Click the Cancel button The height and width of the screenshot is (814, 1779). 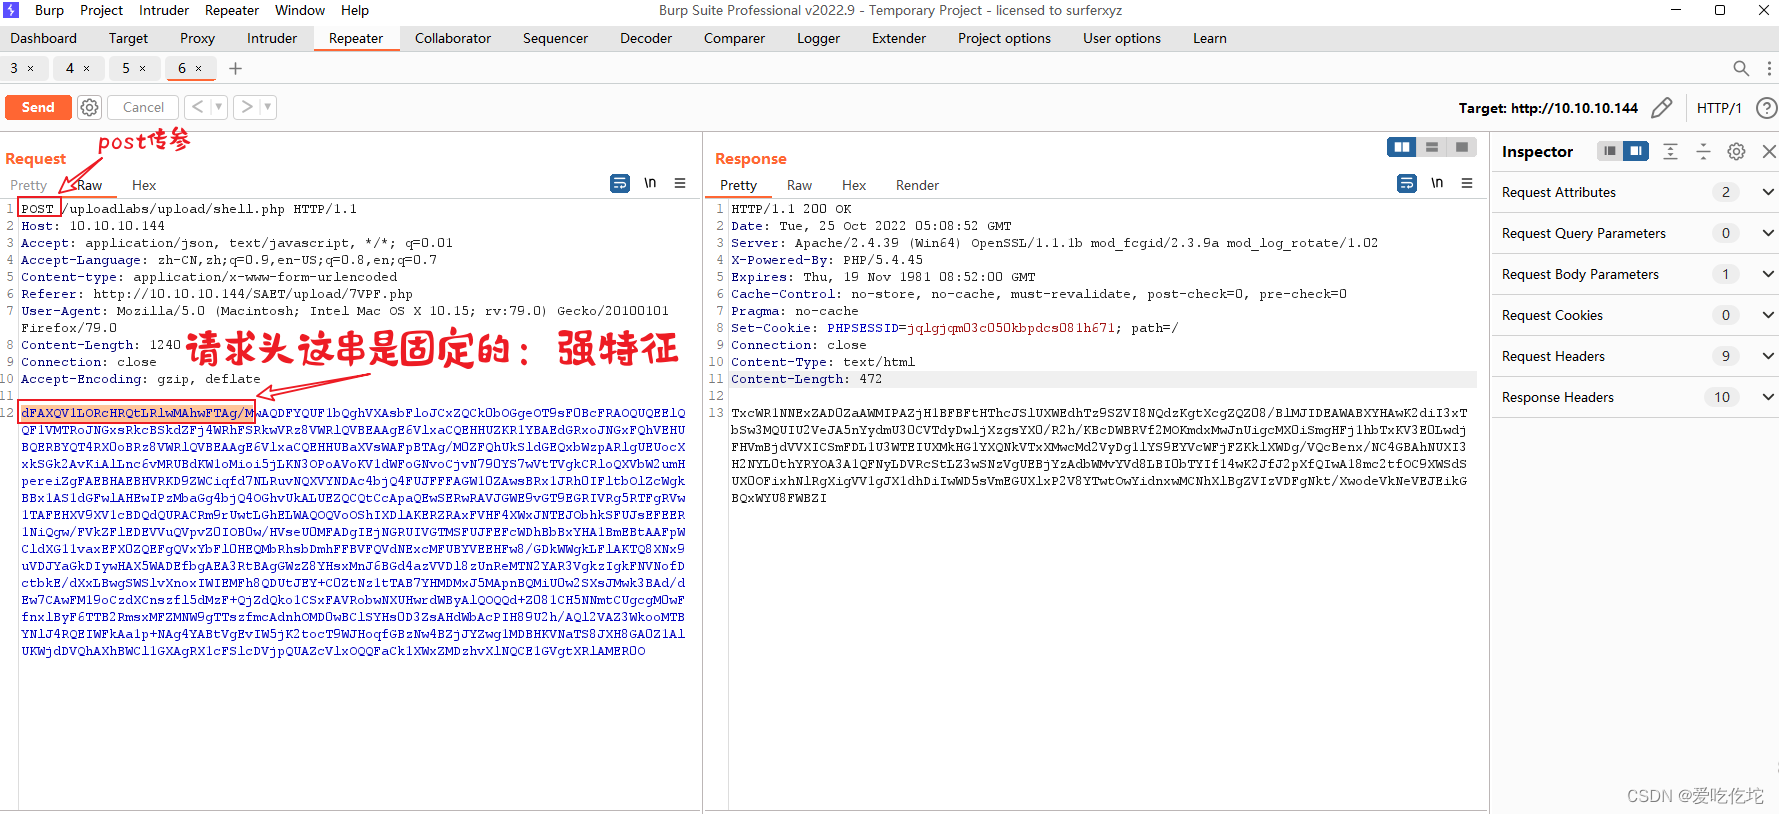(x=143, y=107)
